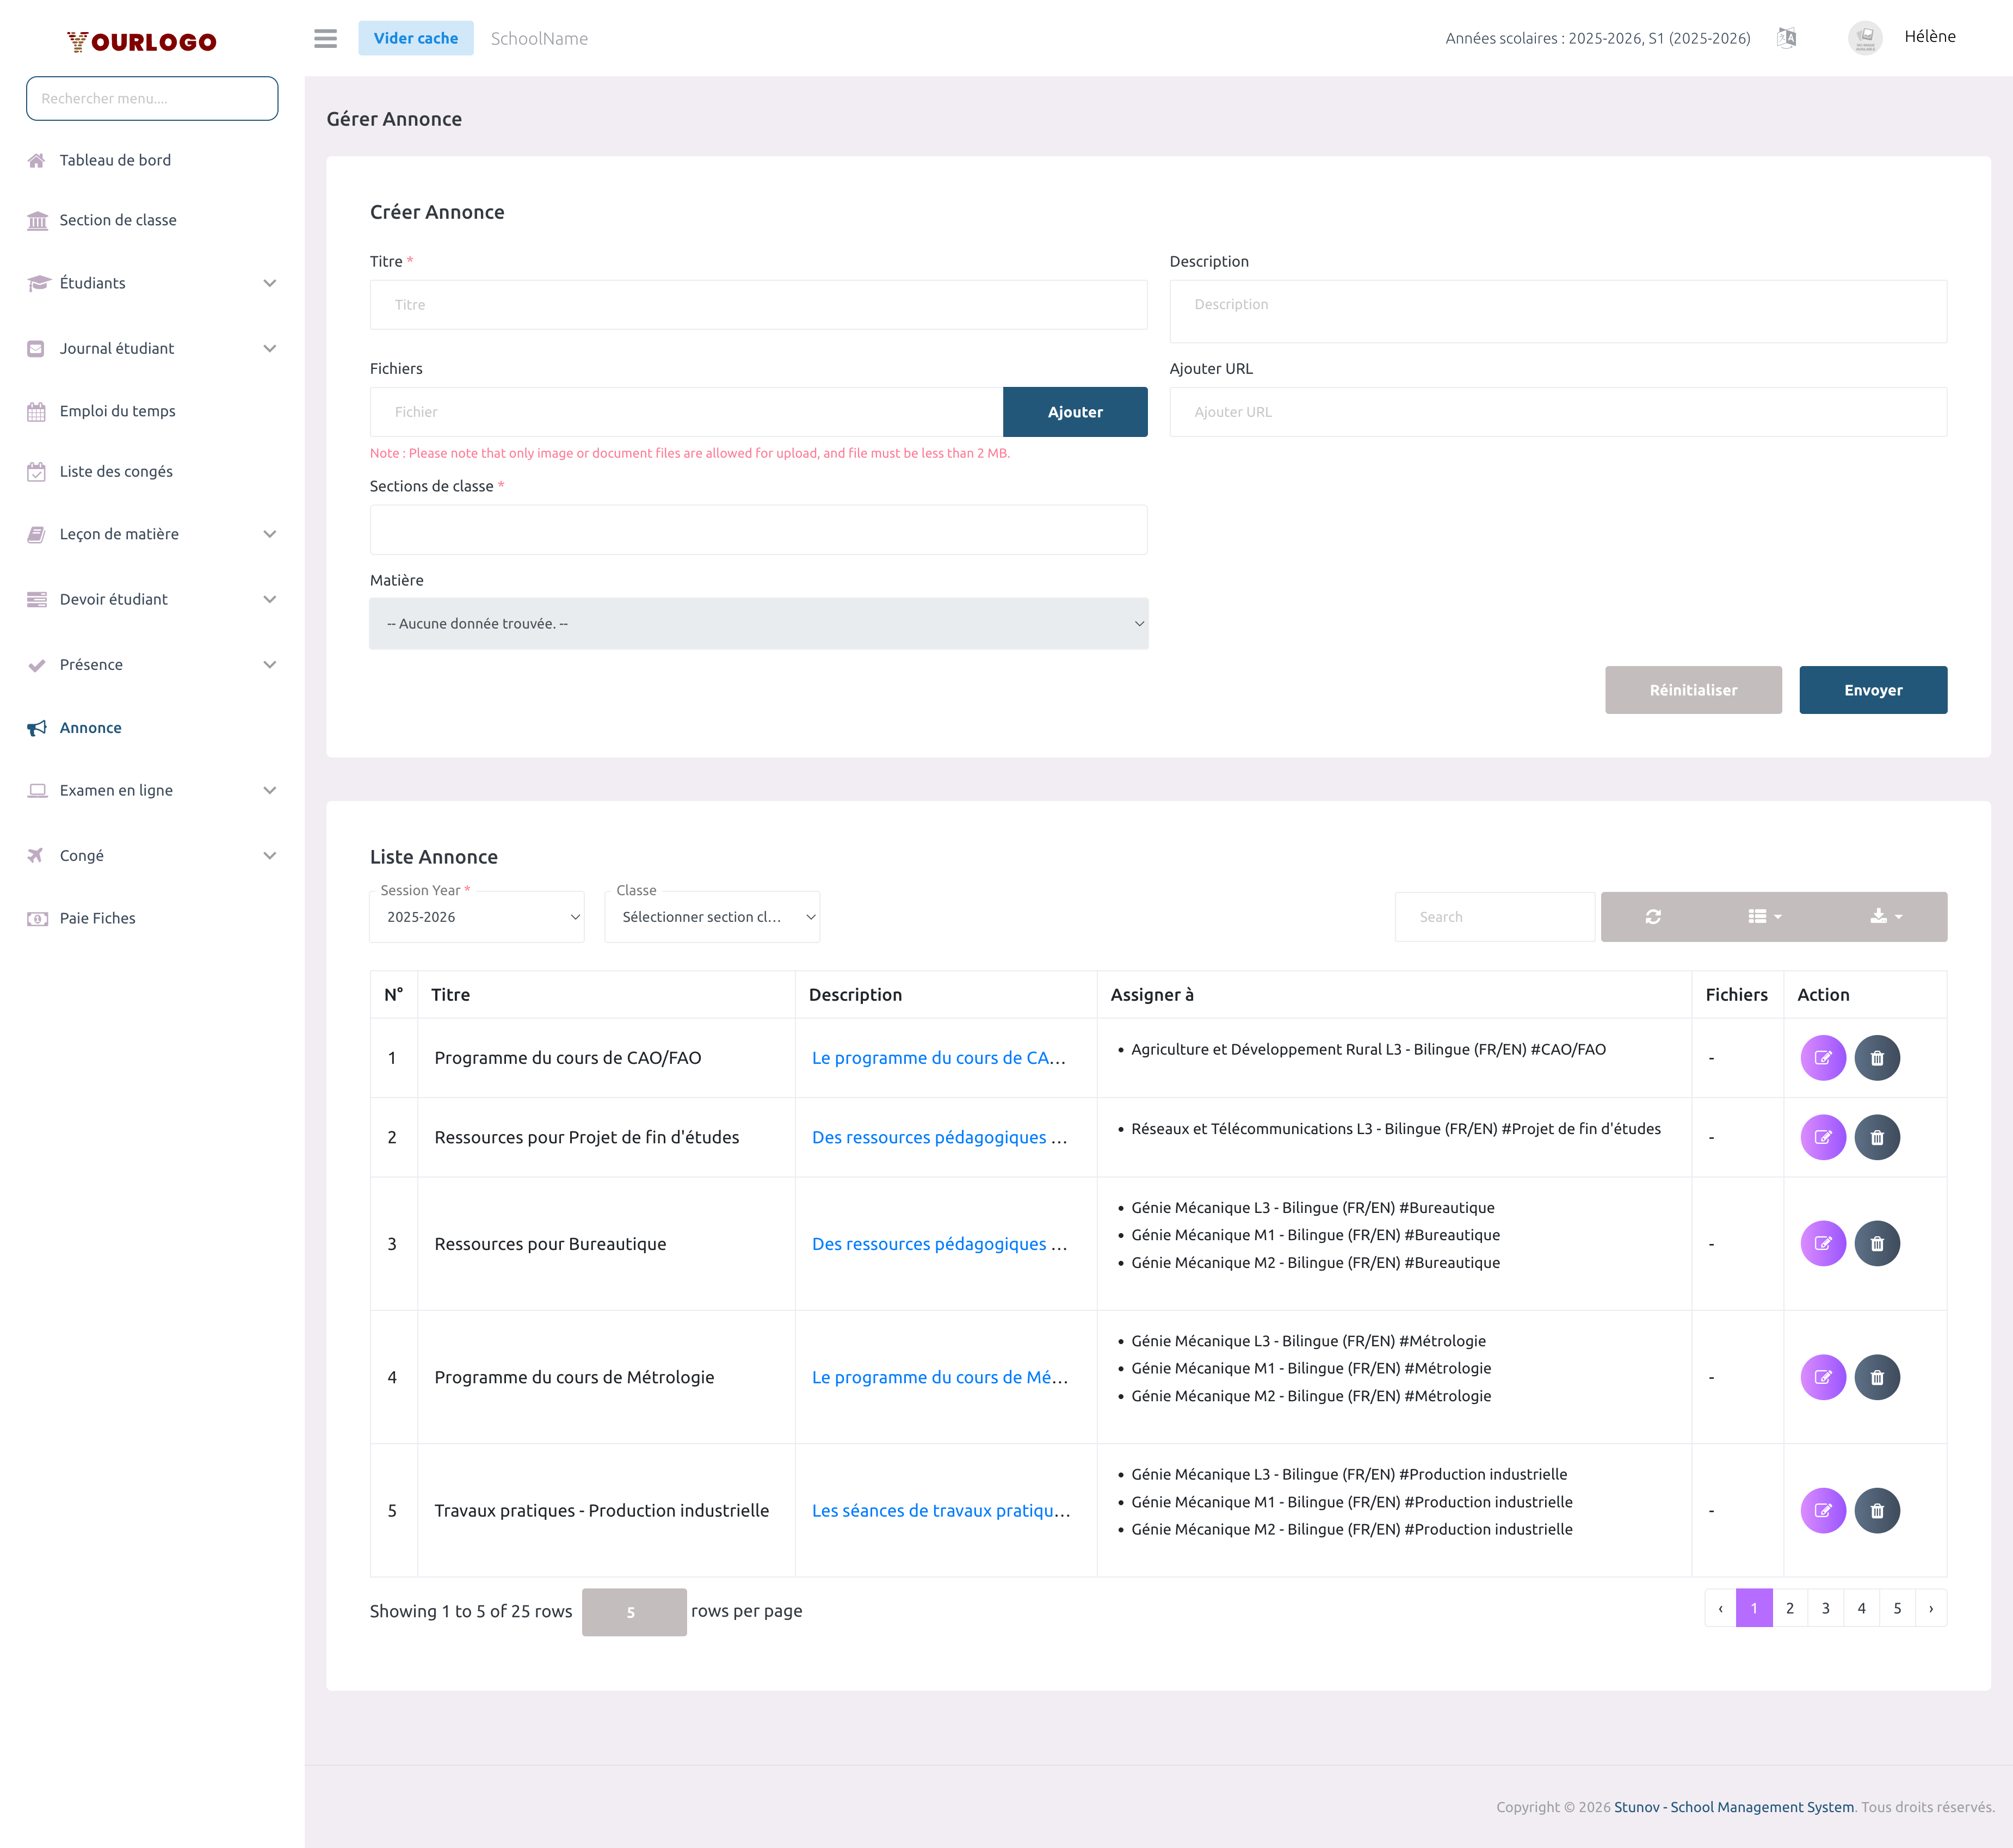Delete announcement 'Ressources pour Bureautique'
The height and width of the screenshot is (1848, 2013).
1877,1243
